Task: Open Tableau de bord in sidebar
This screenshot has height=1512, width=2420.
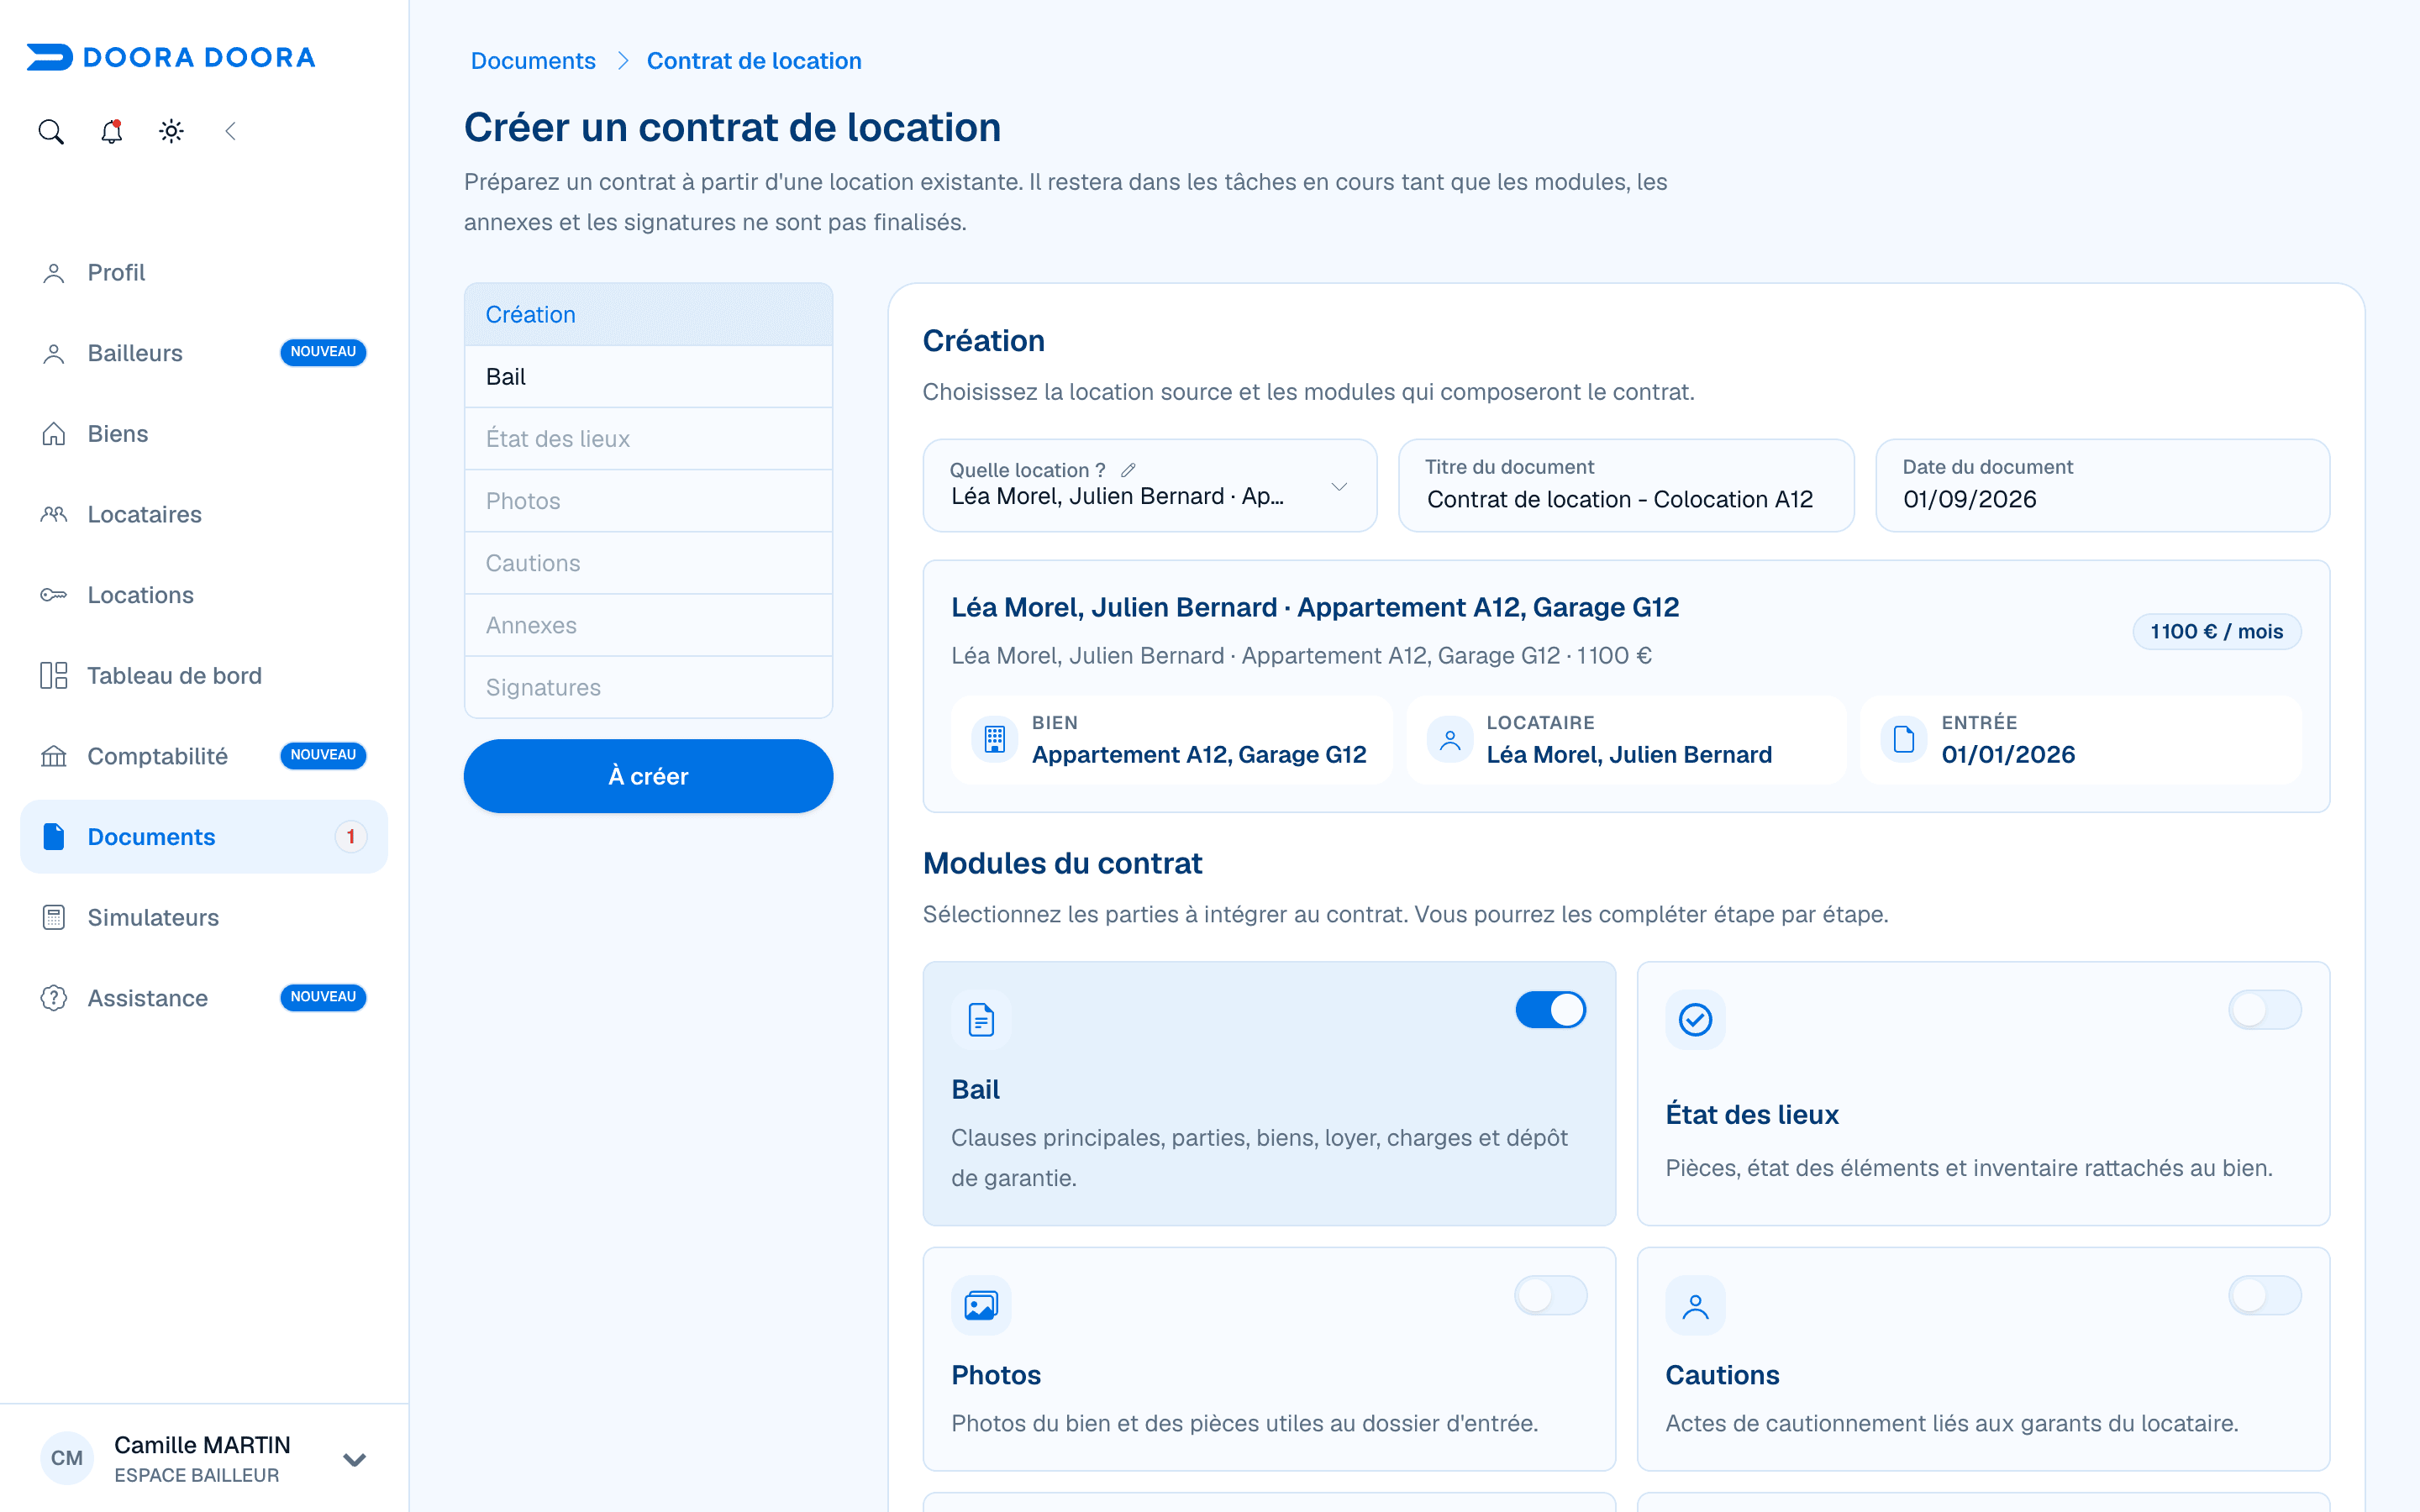Action: [x=204, y=676]
